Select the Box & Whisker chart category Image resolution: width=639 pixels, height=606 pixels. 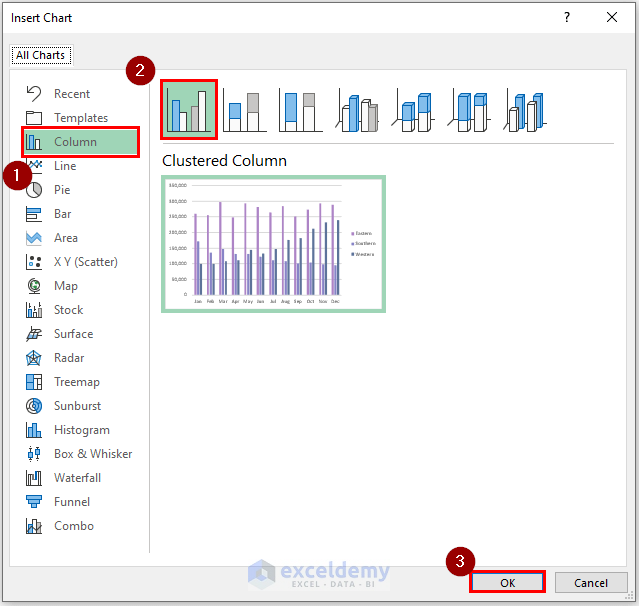[x=81, y=454]
